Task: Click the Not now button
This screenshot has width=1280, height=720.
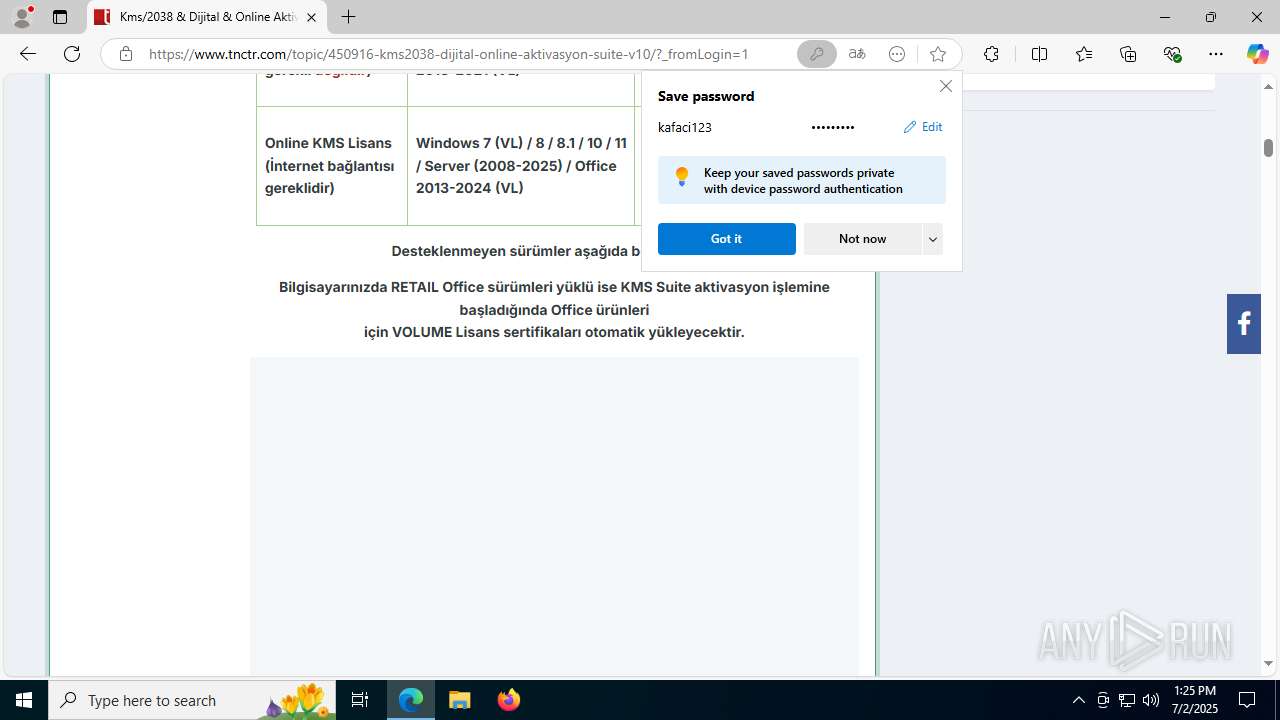Action: point(862,239)
